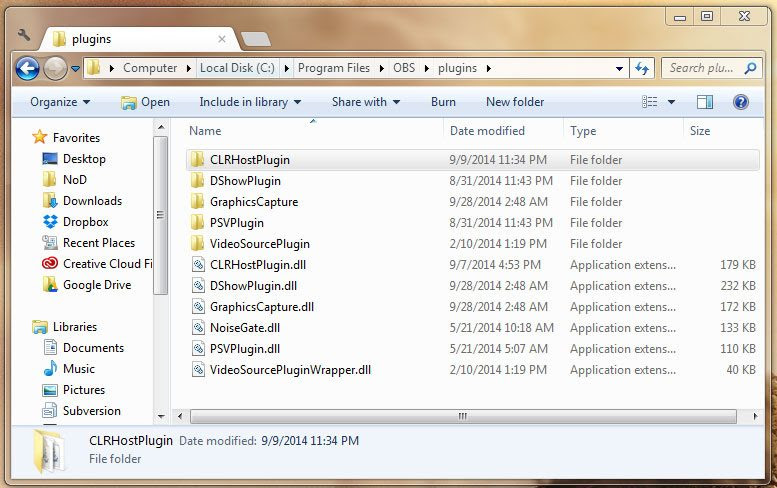777x488 pixels.
Task: Open a new tab button
Action: (256, 39)
